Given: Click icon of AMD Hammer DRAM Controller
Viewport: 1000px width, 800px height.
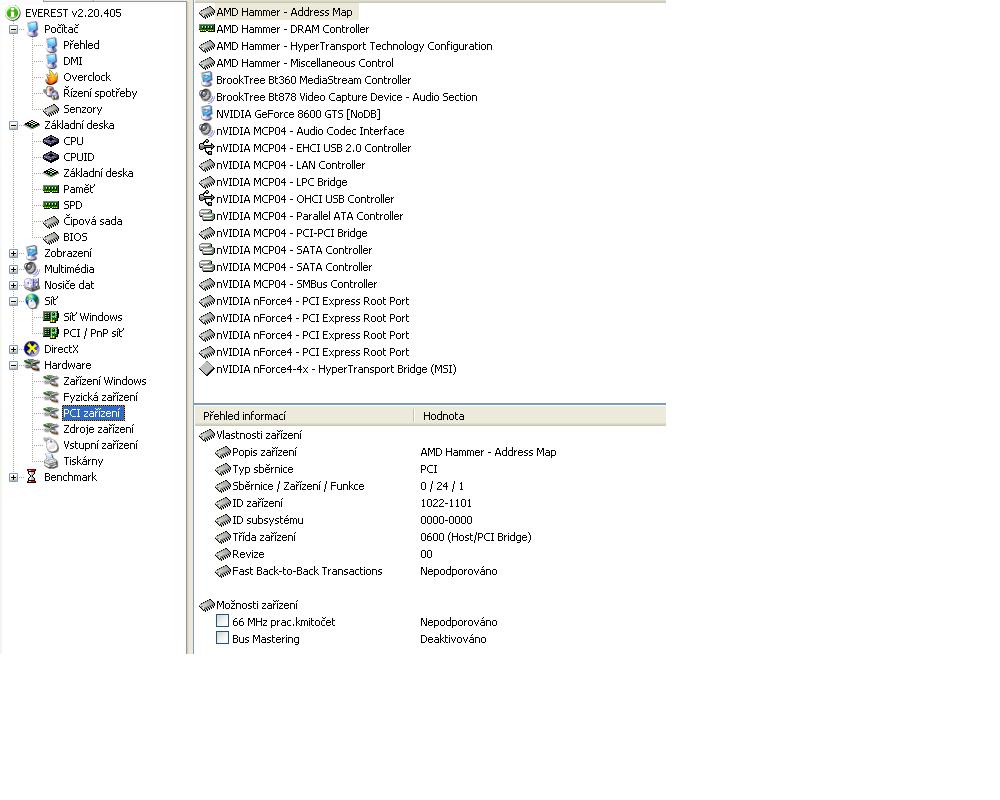Looking at the screenshot, I should click(x=207, y=28).
